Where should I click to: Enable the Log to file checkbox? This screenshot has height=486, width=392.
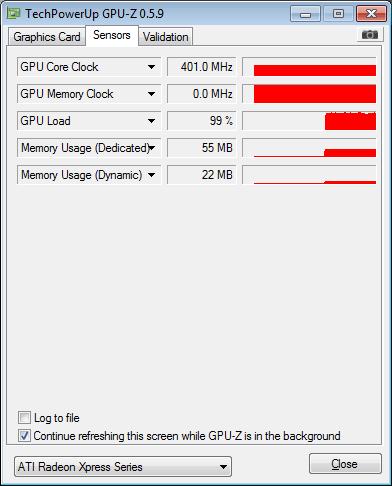point(24,418)
